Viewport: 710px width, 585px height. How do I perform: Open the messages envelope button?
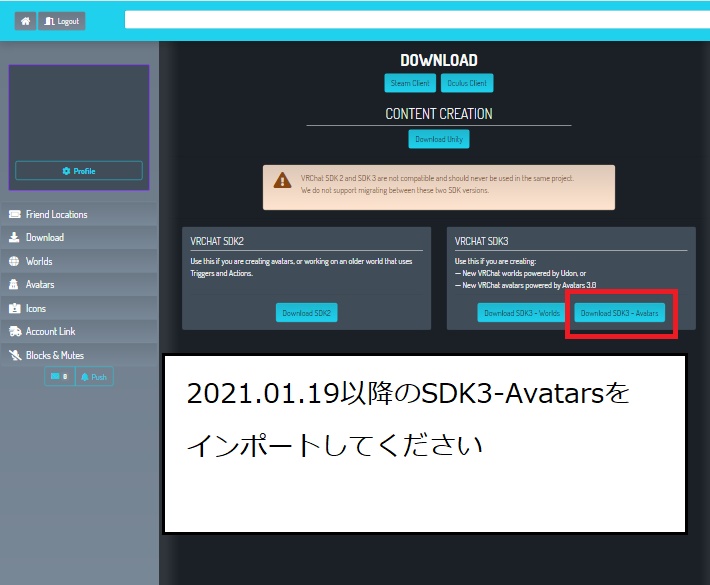[59, 376]
